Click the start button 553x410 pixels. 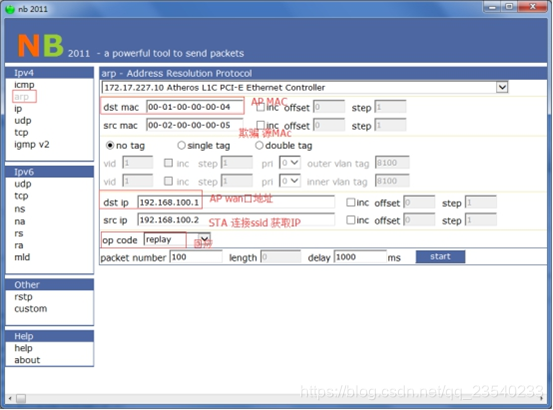coord(440,257)
